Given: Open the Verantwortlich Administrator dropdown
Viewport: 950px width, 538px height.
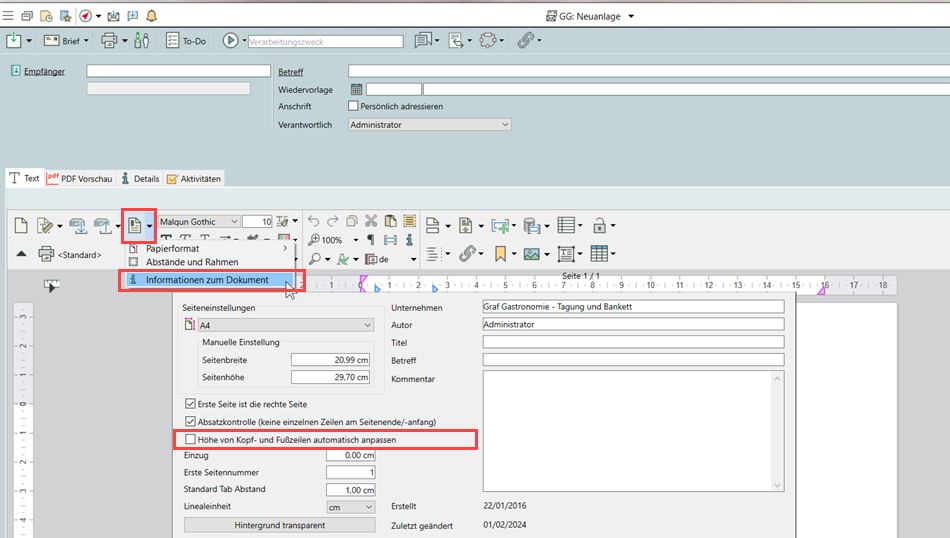Looking at the screenshot, I should pyautogui.click(x=429, y=125).
